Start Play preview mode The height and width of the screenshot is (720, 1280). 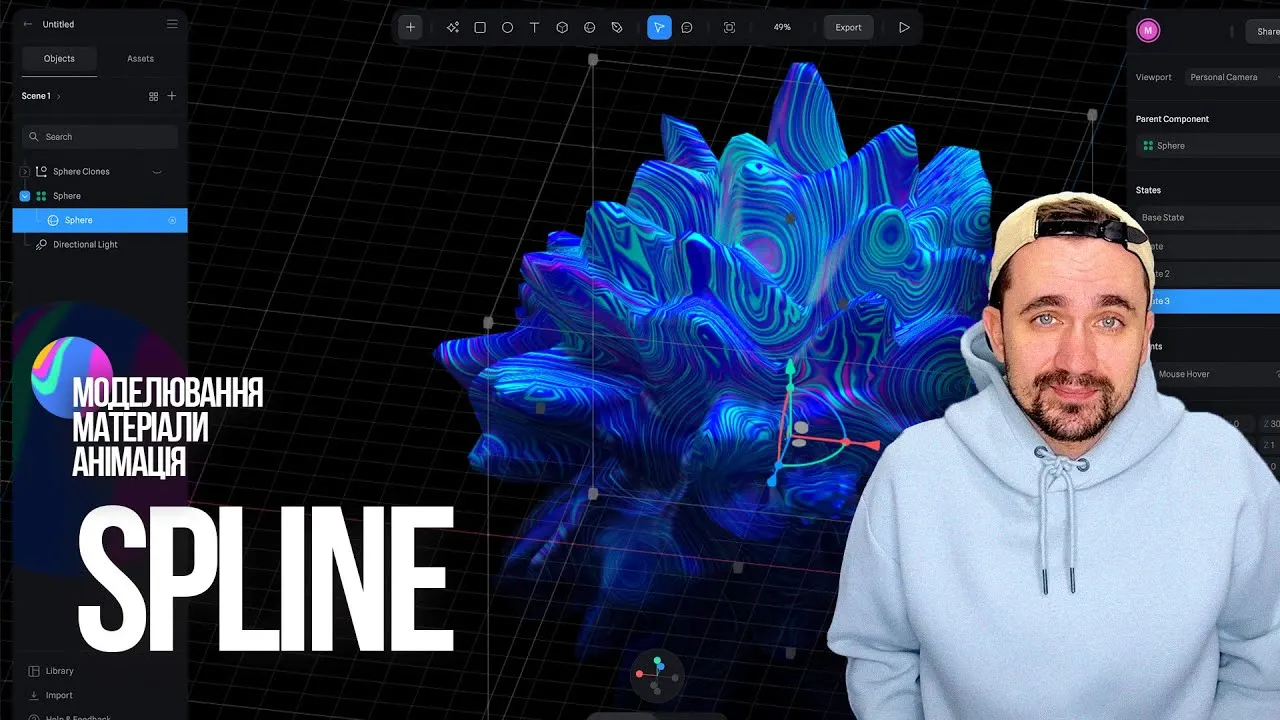(x=904, y=28)
